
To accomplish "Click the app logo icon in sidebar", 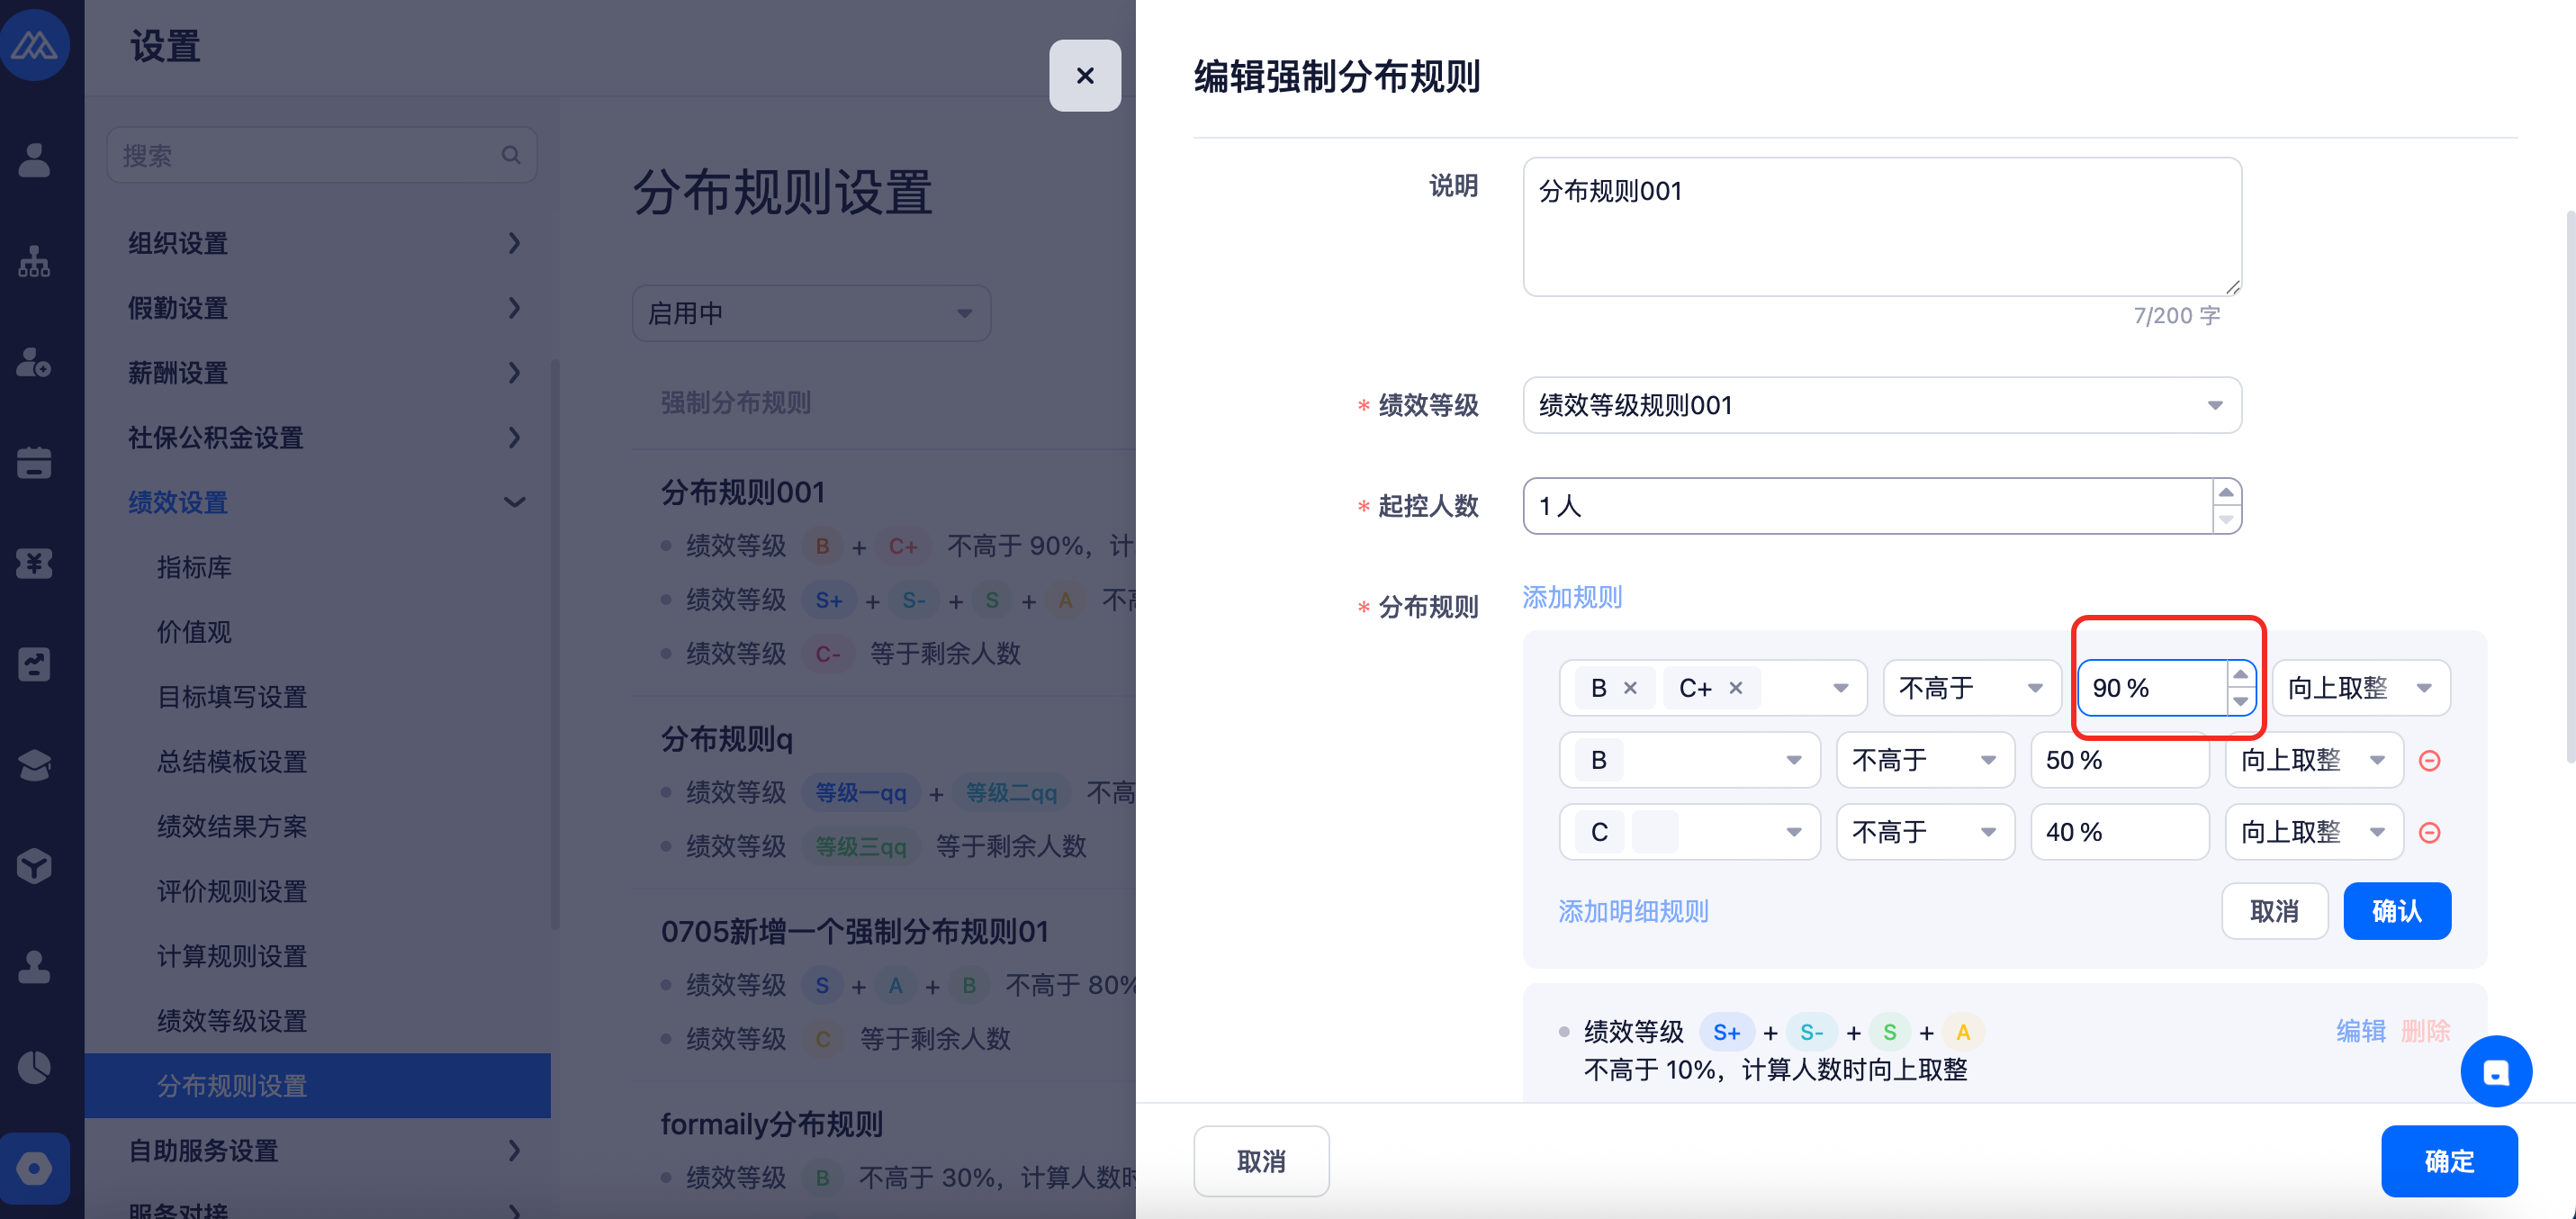I will (35, 45).
